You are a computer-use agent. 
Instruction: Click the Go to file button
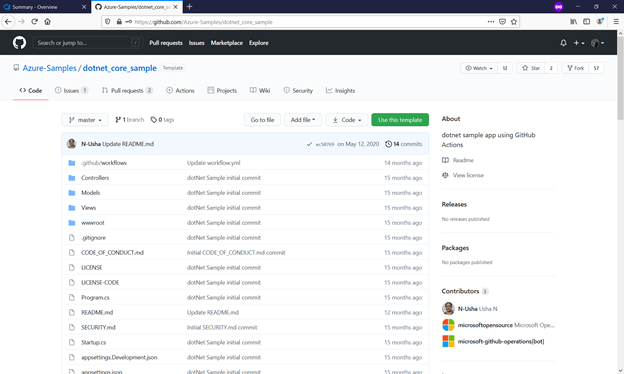point(262,120)
